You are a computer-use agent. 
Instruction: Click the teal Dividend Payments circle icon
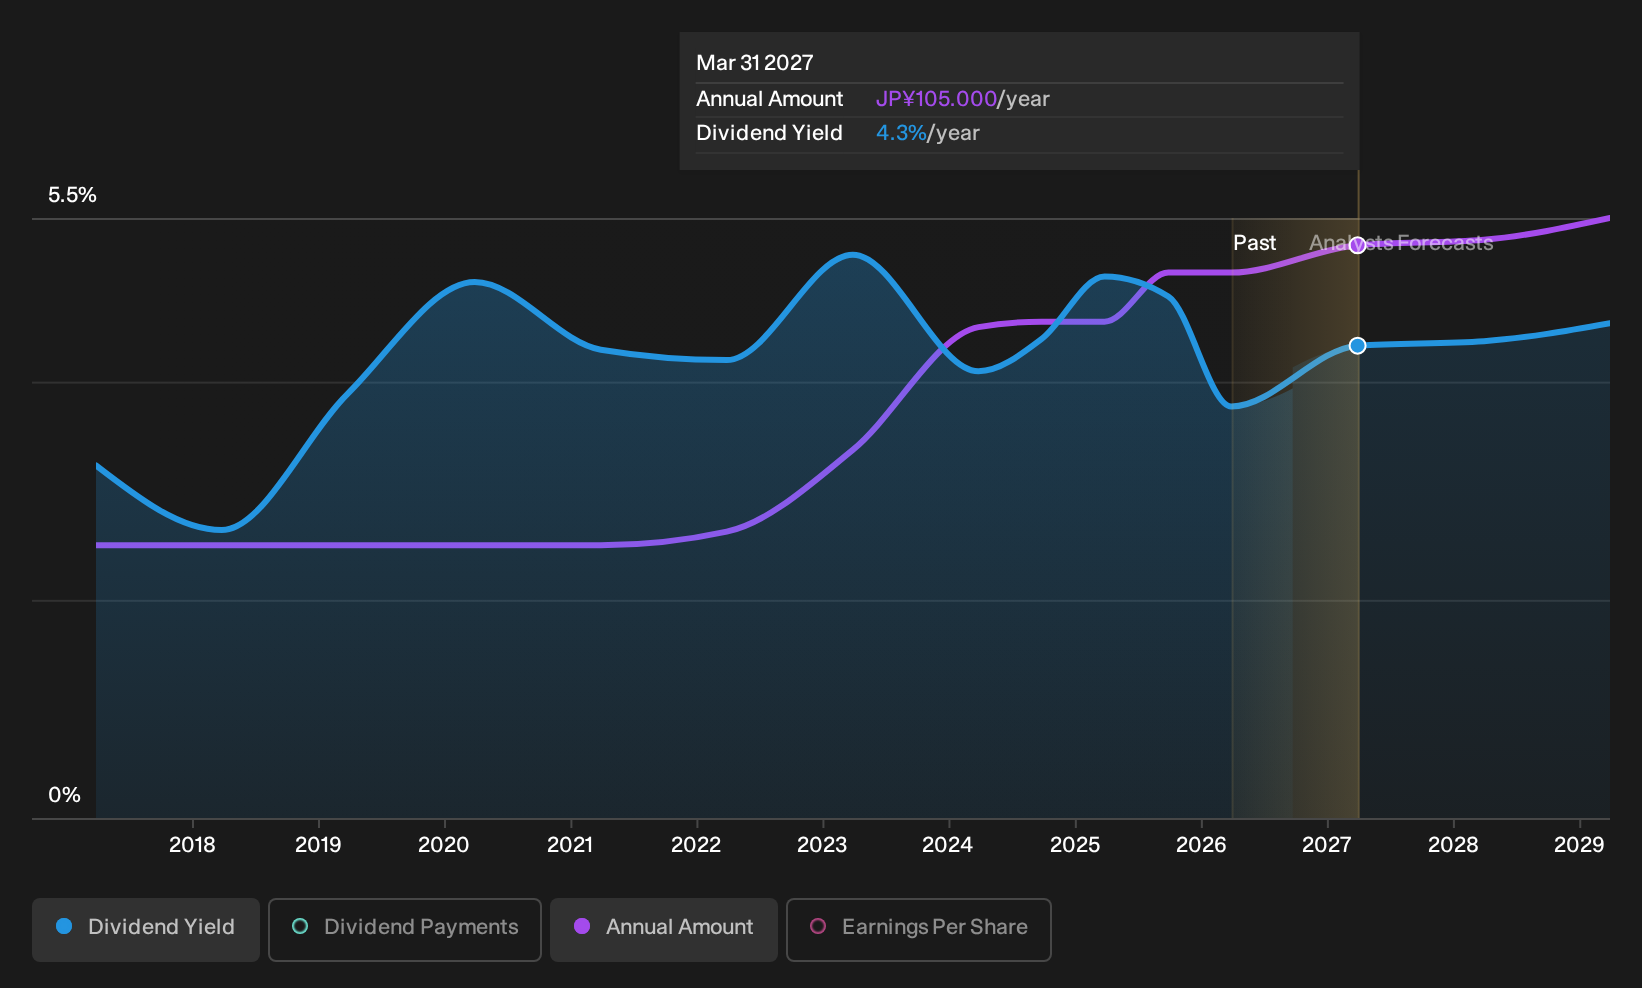(x=300, y=926)
